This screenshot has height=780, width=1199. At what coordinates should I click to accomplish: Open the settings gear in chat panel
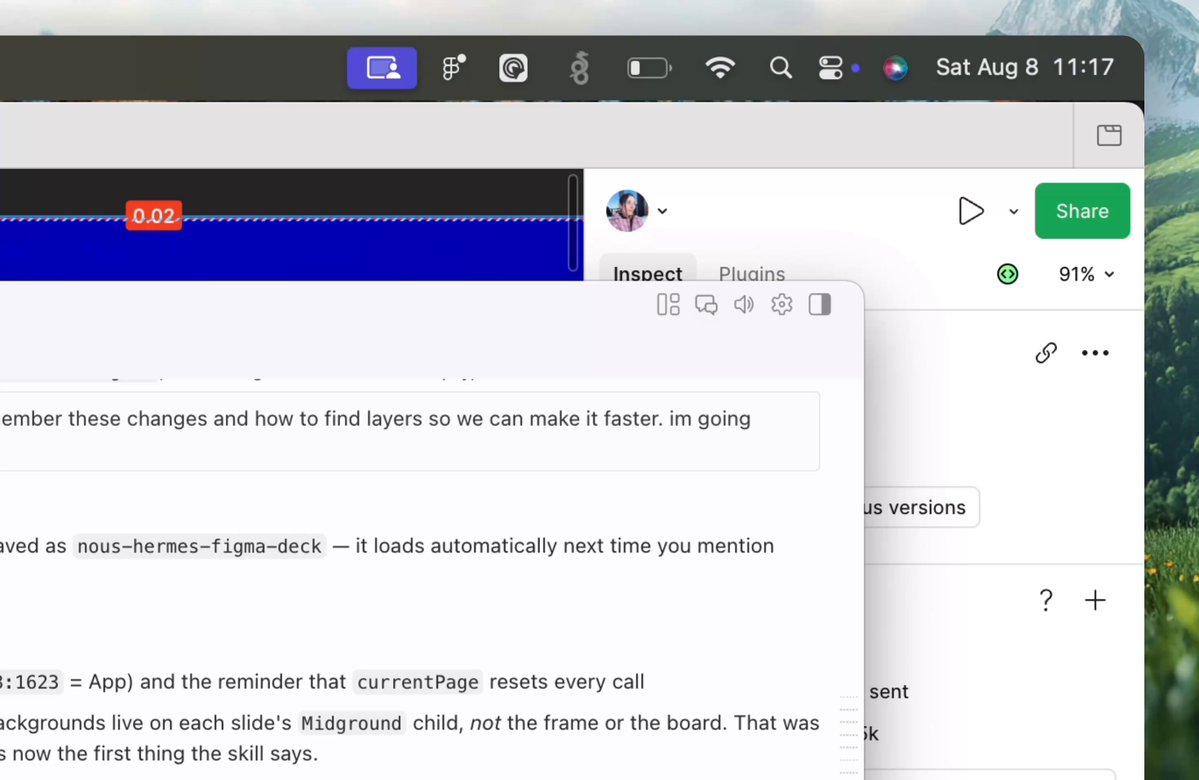781,304
